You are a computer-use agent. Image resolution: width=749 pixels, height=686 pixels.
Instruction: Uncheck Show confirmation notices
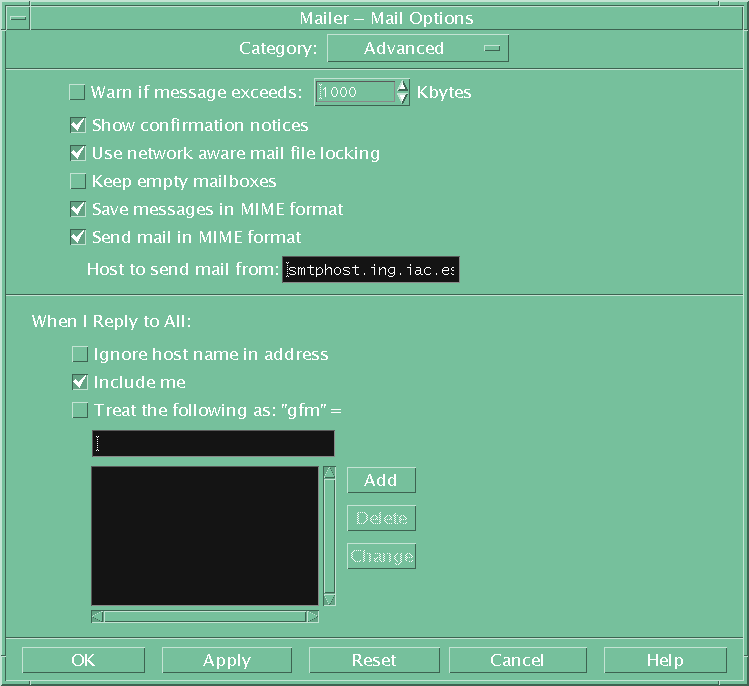[x=77, y=126]
